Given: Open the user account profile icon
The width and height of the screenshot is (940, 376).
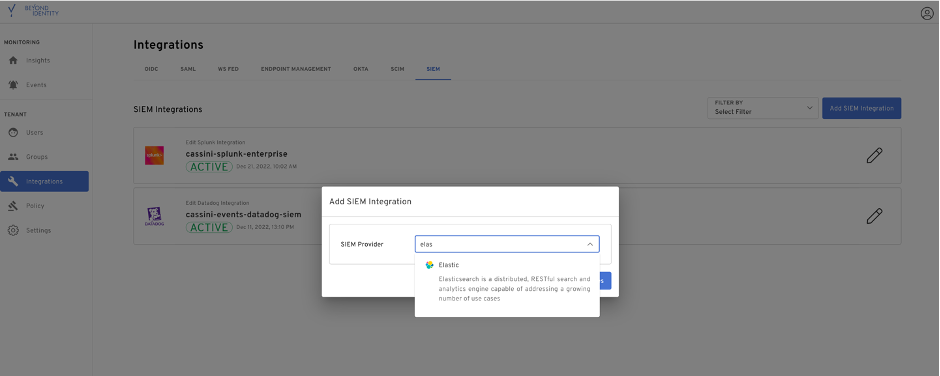Looking at the screenshot, I should 927,14.
